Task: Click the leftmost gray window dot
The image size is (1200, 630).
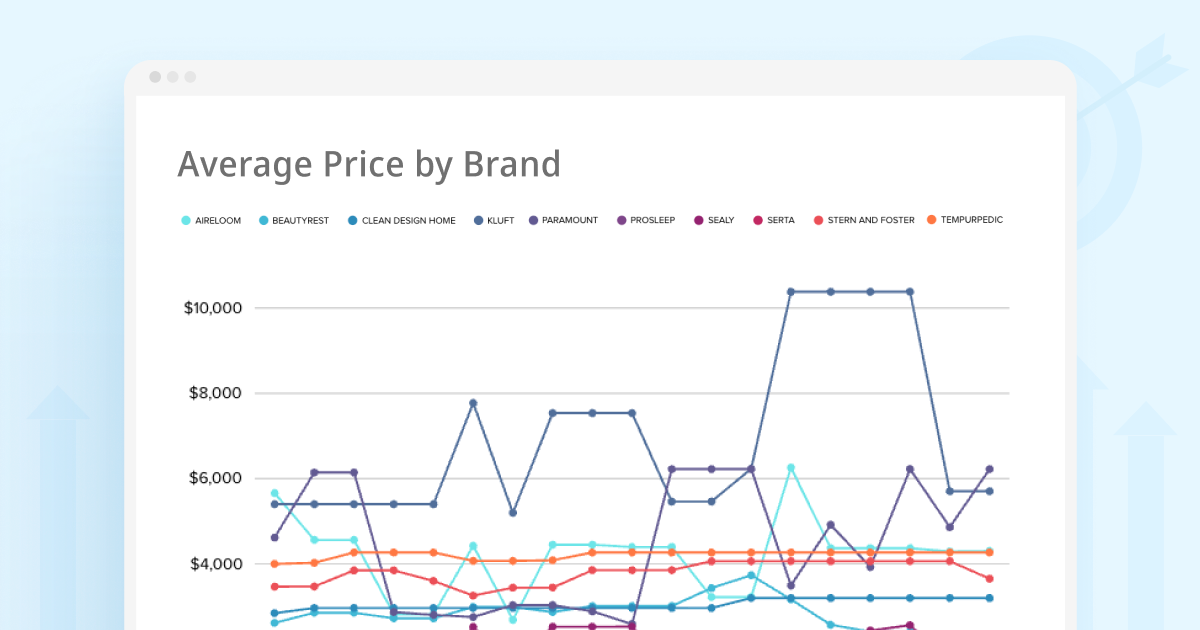Action: click(155, 77)
